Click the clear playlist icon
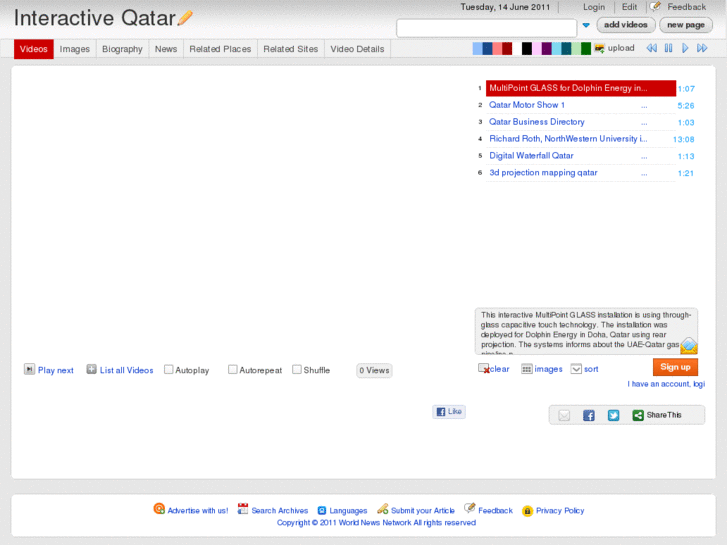The height and width of the screenshot is (545, 727). (484, 369)
